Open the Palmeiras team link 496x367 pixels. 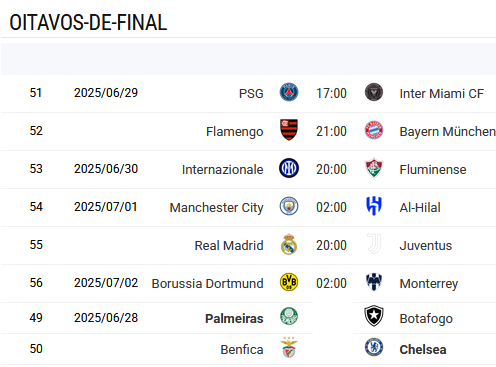tap(234, 318)
